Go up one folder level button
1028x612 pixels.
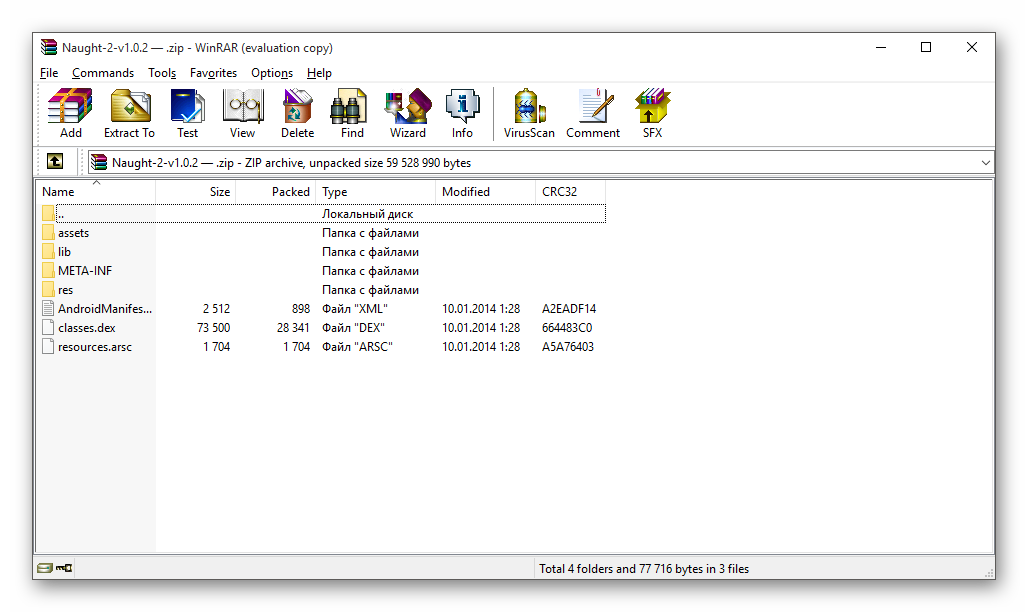[x=55, y=162]
